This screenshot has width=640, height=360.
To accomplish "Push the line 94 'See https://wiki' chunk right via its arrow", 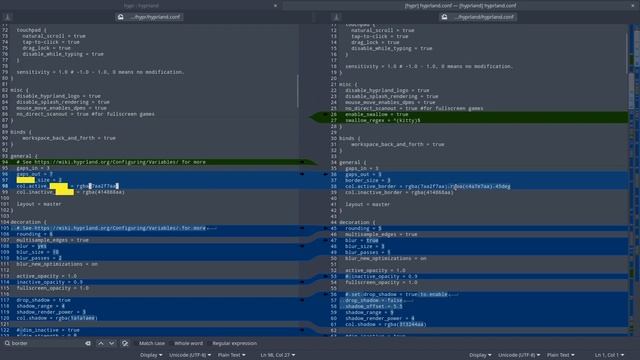I will (302, 162).
